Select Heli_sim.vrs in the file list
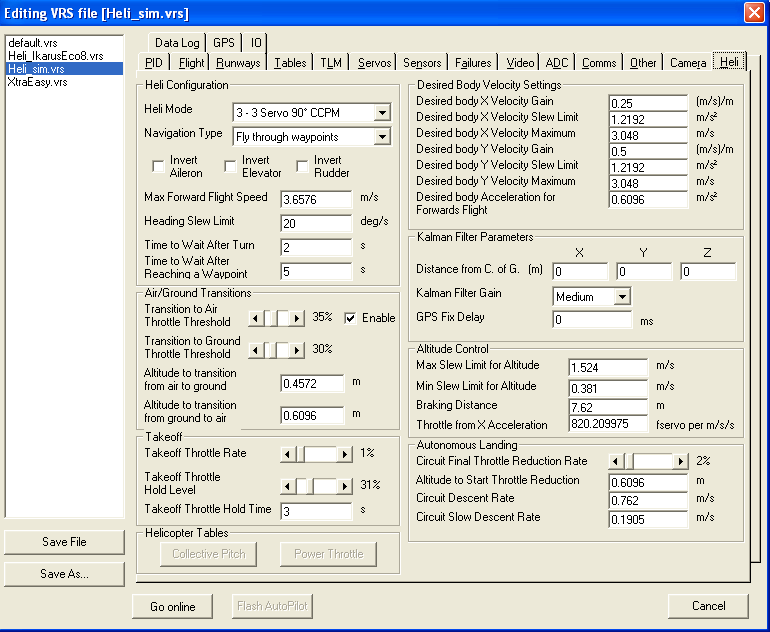This screenshot has height=632, width=770. (x=64, y=69)
